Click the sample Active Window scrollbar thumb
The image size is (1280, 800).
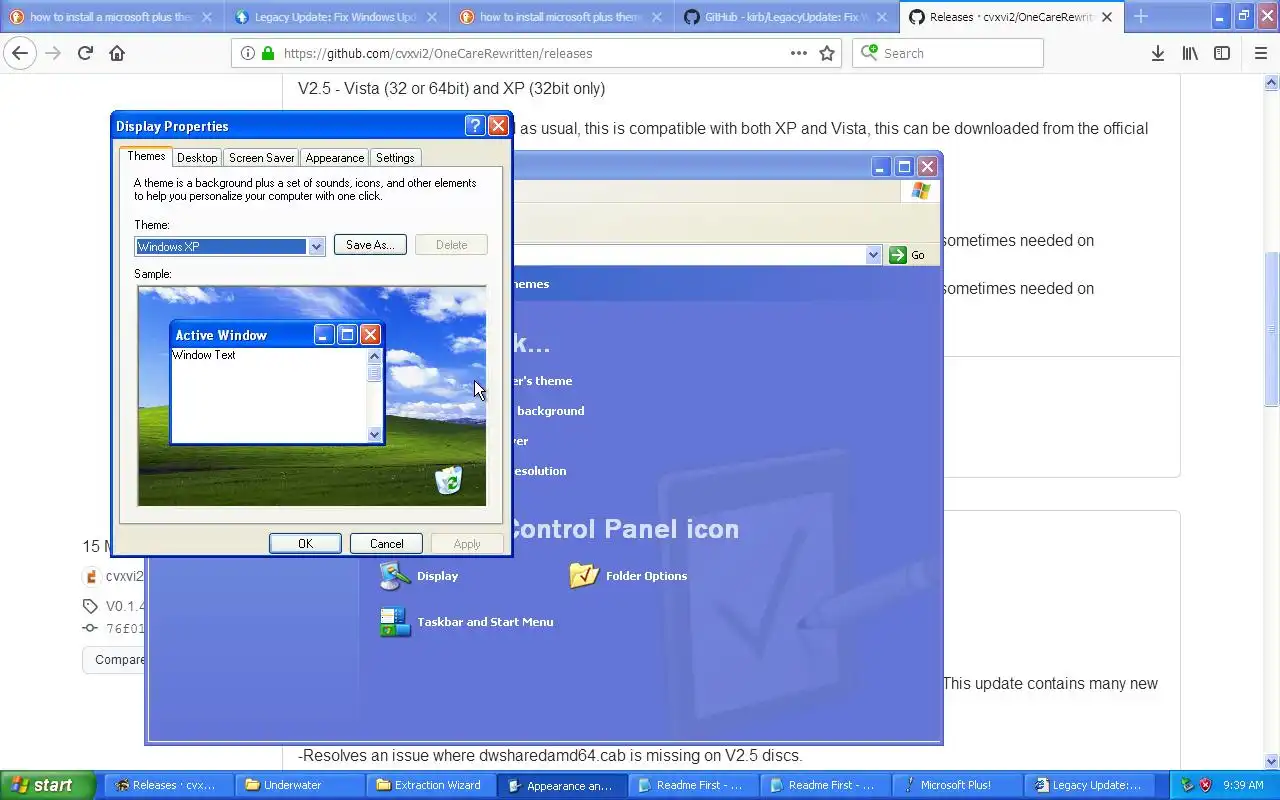(375, 373)
